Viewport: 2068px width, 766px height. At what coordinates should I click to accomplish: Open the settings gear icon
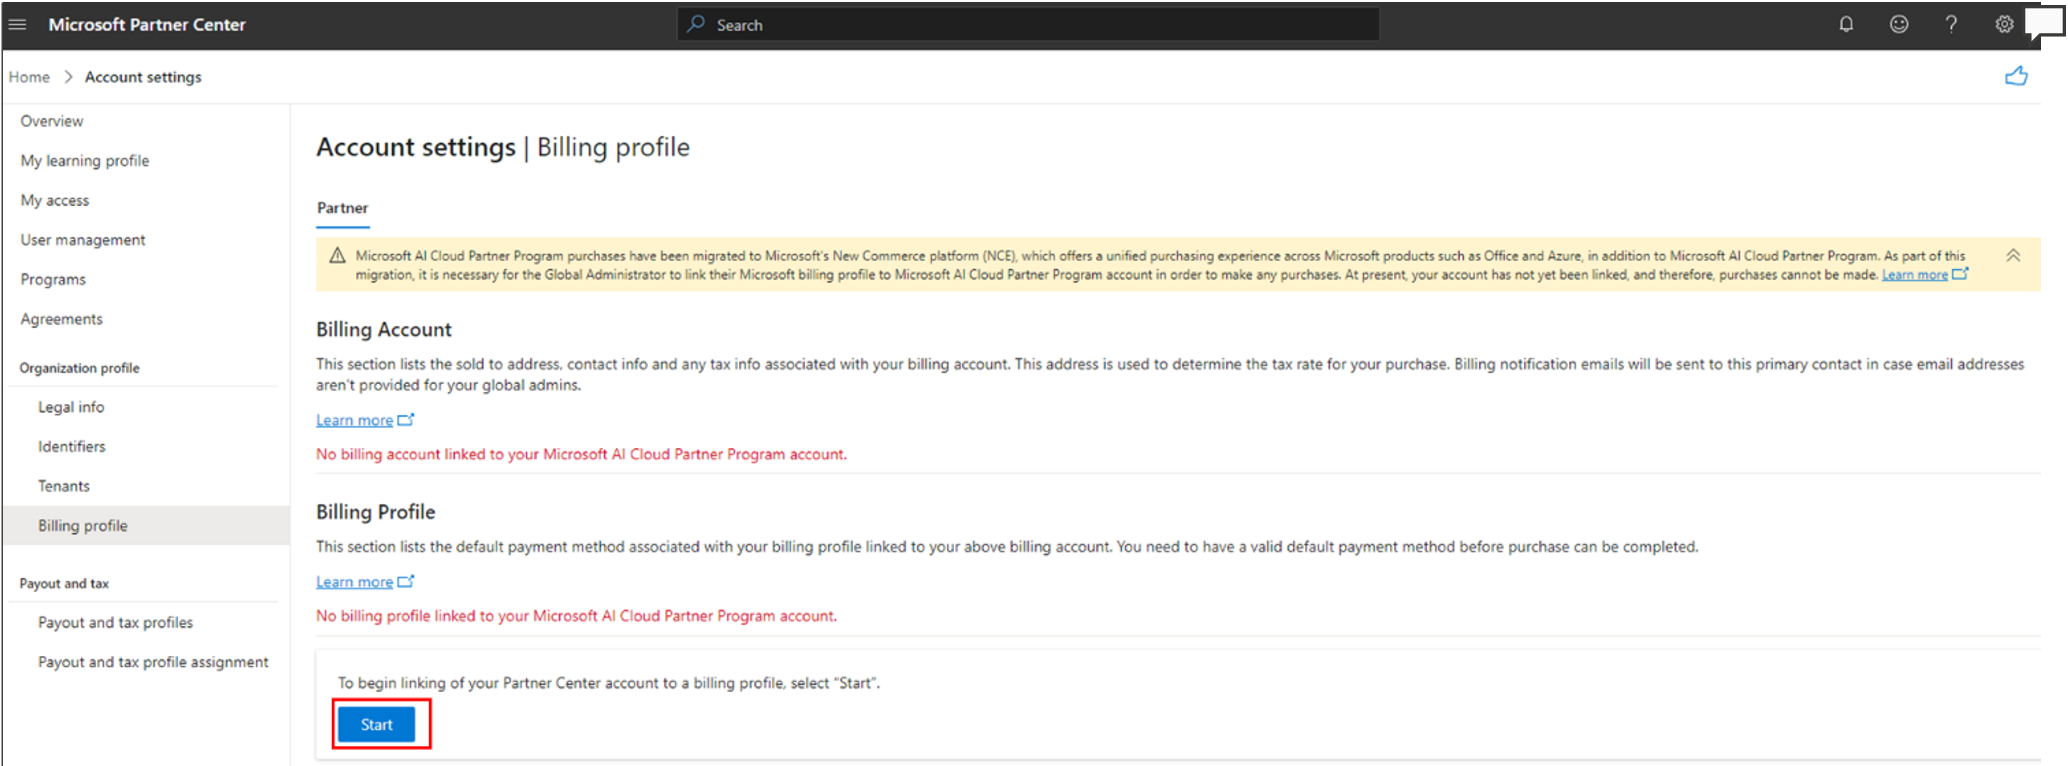[2004, 24]
